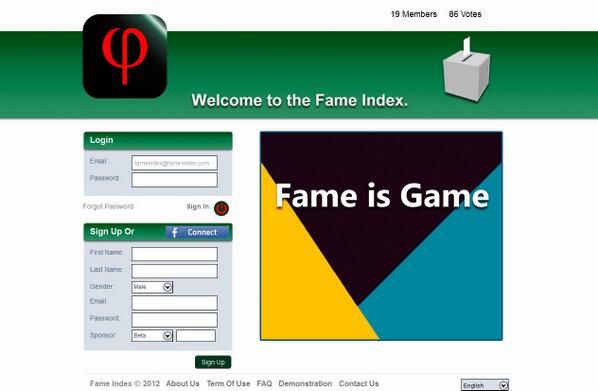Click the Fame is Game banner image
Image resolution: width=598 pixels, height=391 pixels.
[x=381, y=236]
